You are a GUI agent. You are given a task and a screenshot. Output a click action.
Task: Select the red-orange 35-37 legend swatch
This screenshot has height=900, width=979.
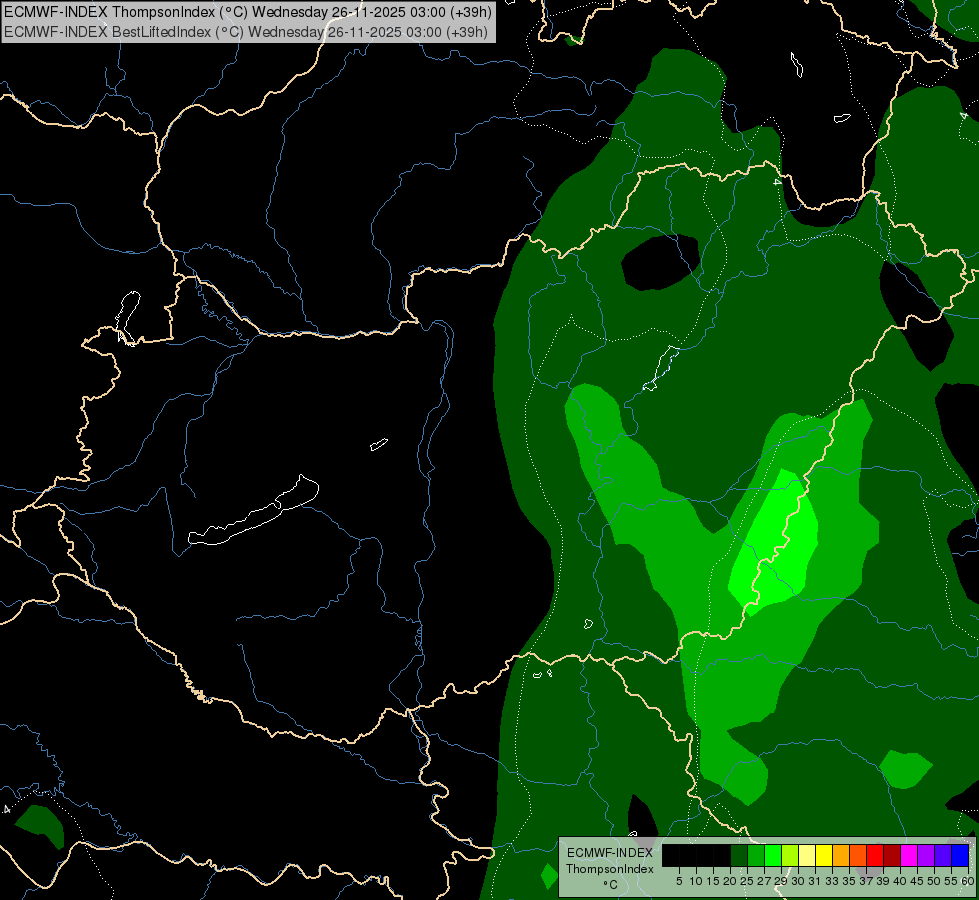(x=858, y=855)
